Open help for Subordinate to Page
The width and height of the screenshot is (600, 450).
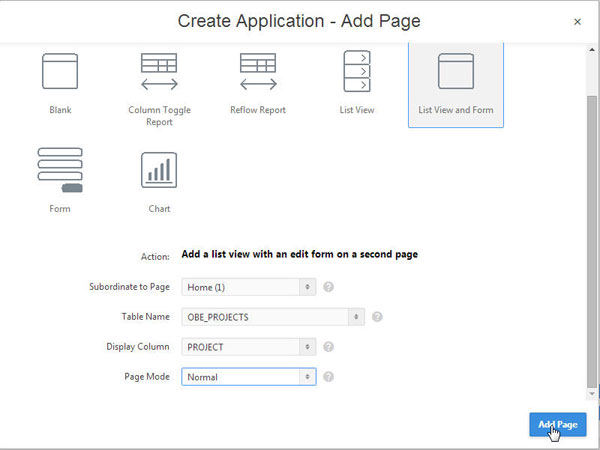(x=328, y=287)
